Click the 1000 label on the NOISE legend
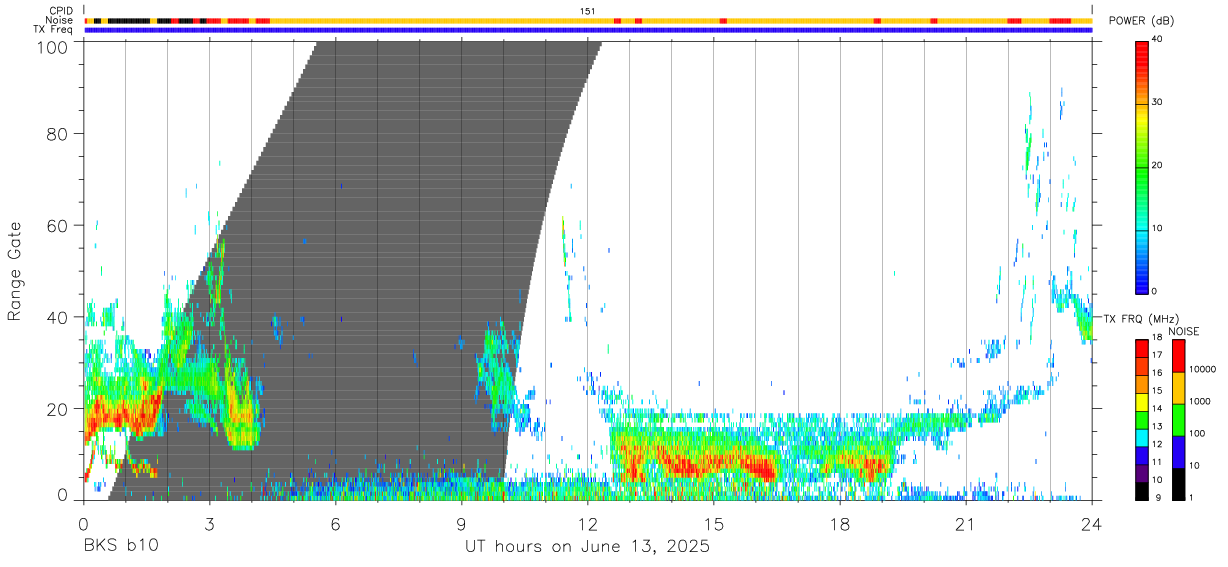The width and height of the screenshot is (1228, 567). (1201, 402)
